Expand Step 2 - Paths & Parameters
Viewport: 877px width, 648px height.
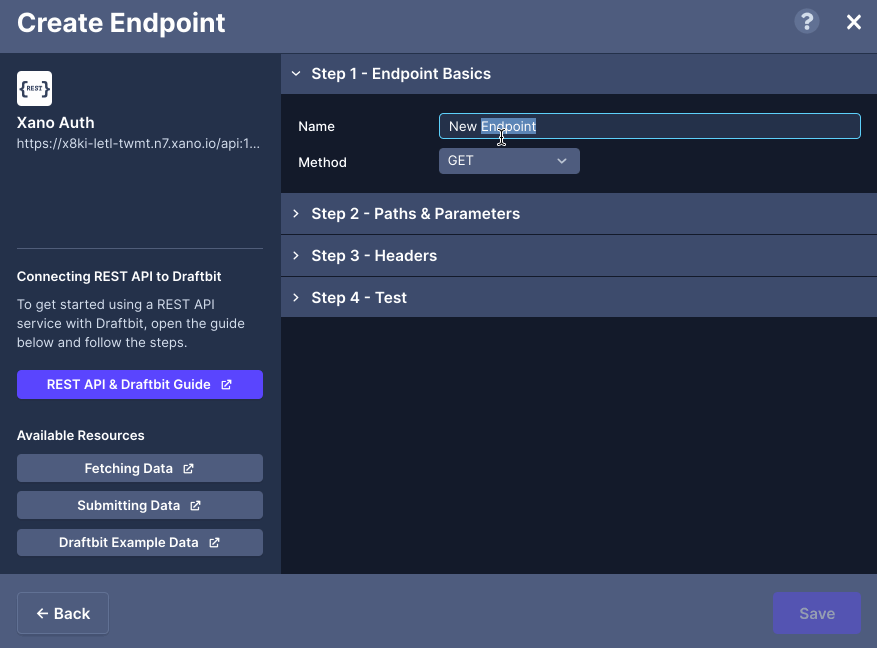click(x=579, y=214)
